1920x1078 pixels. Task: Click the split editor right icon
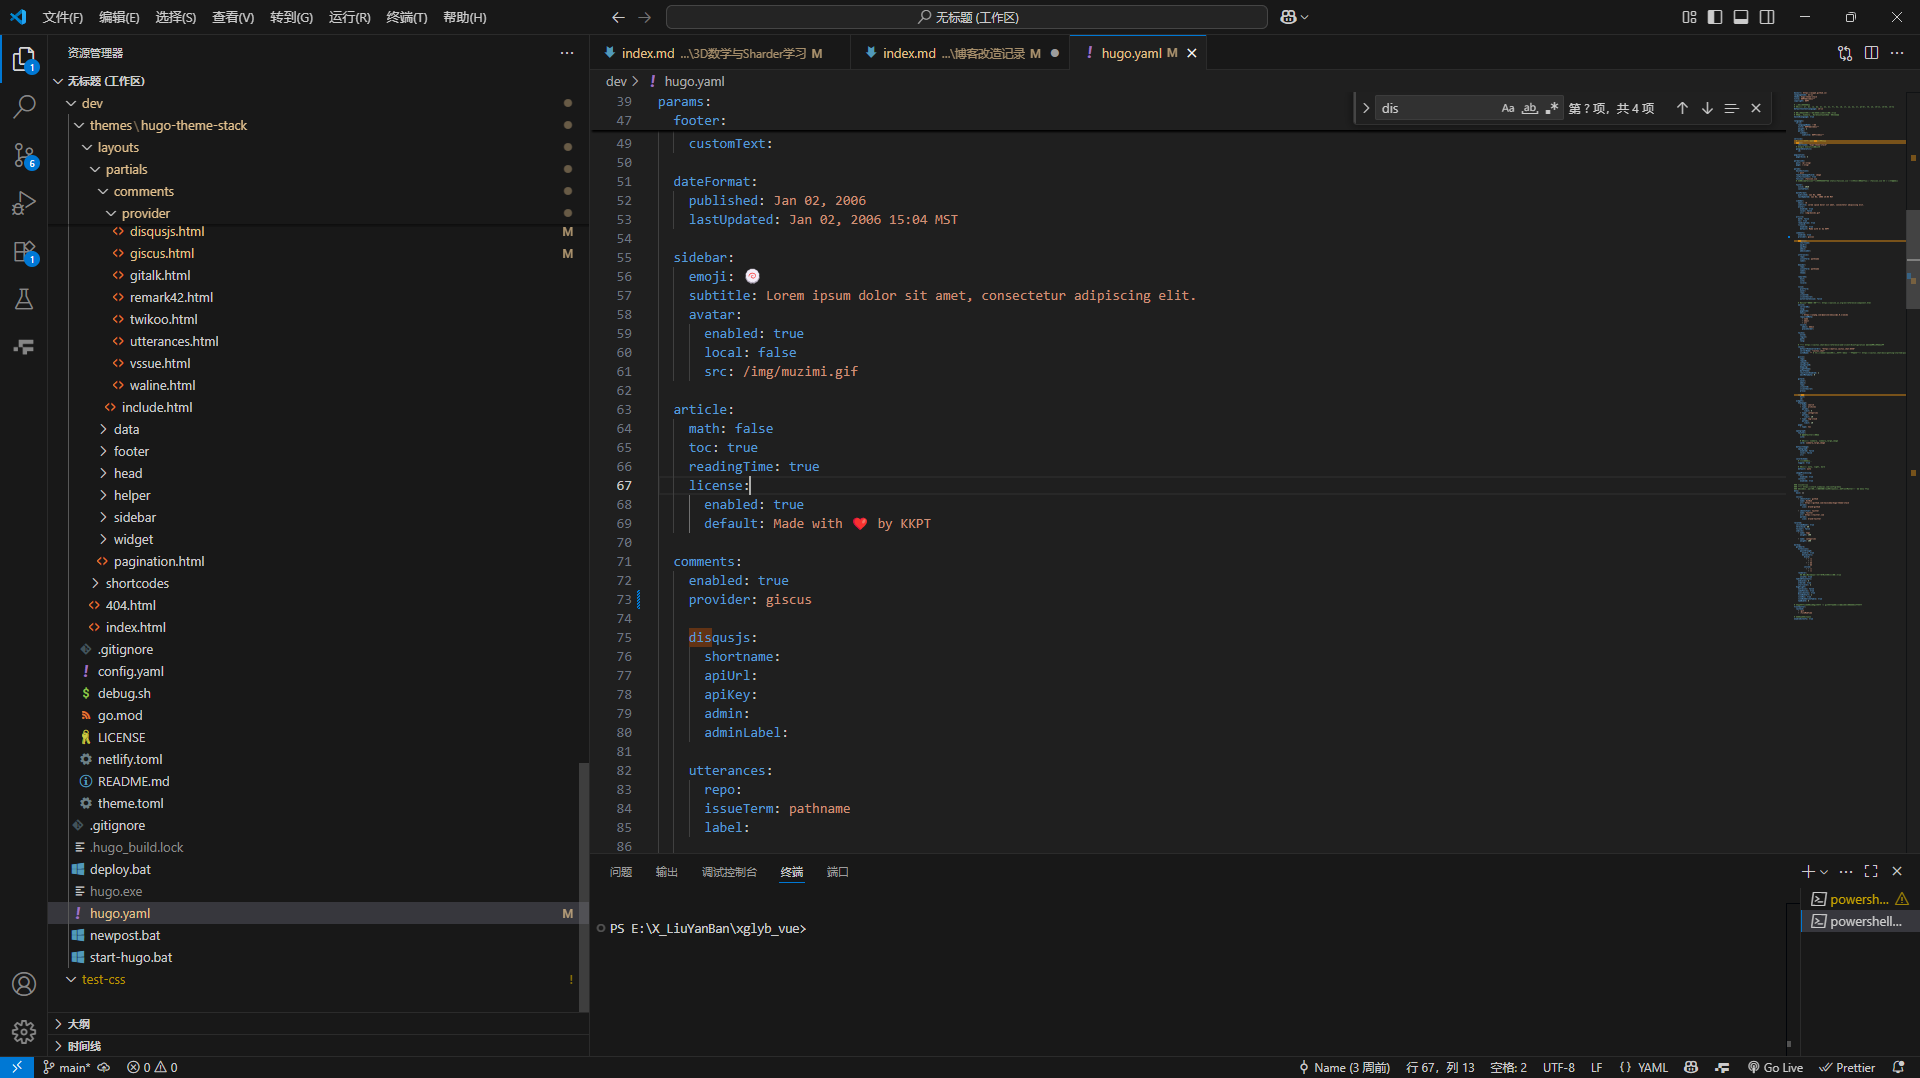pyautogui.click(x=1871, y=53)
